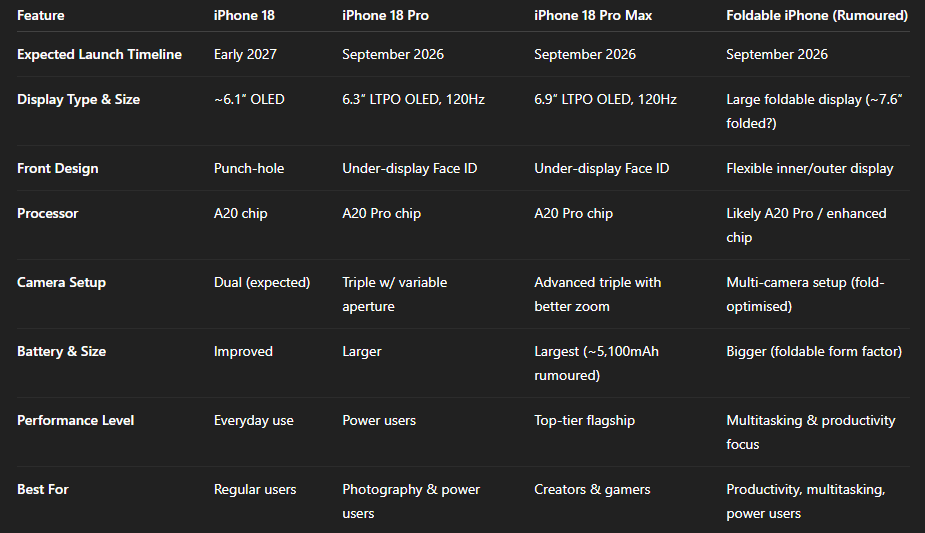This screenshot has width=925, height=533.
Task: Select the Camera Setup row label
Action: pos(61,283)
